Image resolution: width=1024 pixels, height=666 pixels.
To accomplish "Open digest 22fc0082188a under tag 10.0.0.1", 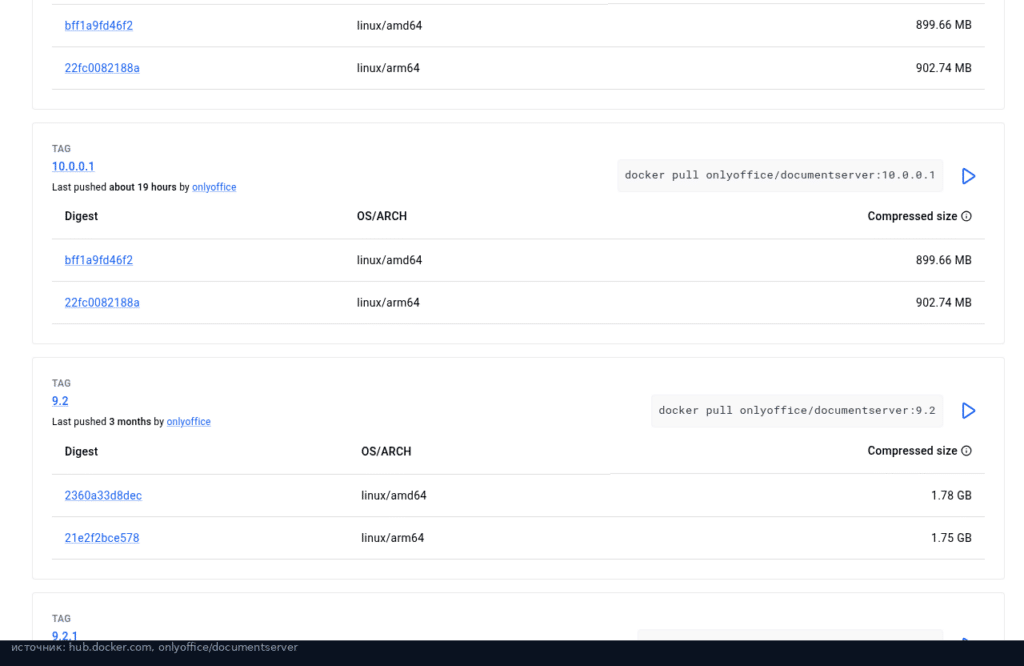I will (x=102, y=302).
